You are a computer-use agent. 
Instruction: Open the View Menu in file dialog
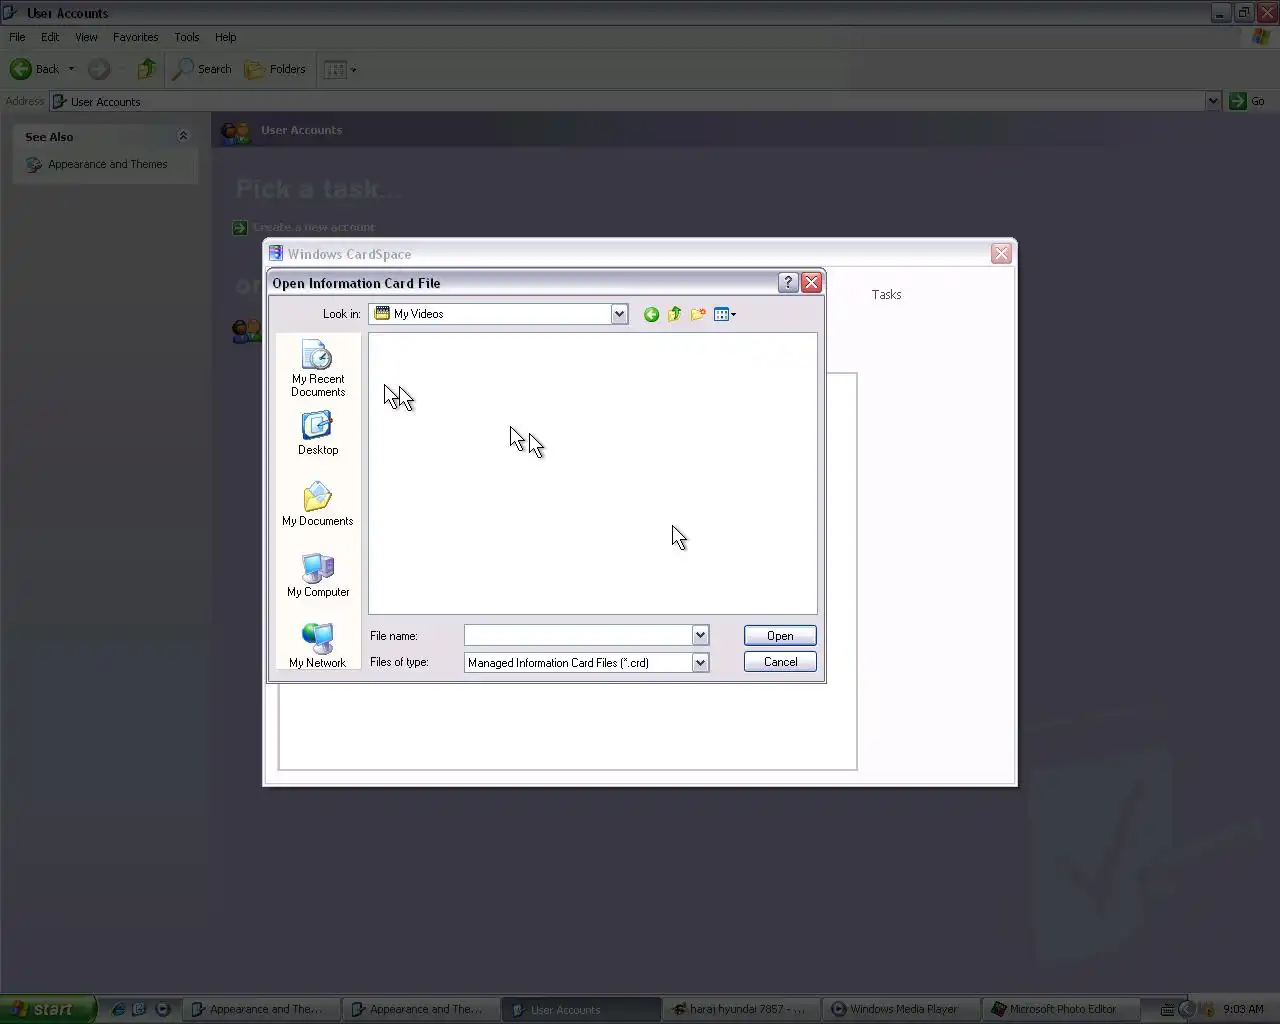[725, 314]
